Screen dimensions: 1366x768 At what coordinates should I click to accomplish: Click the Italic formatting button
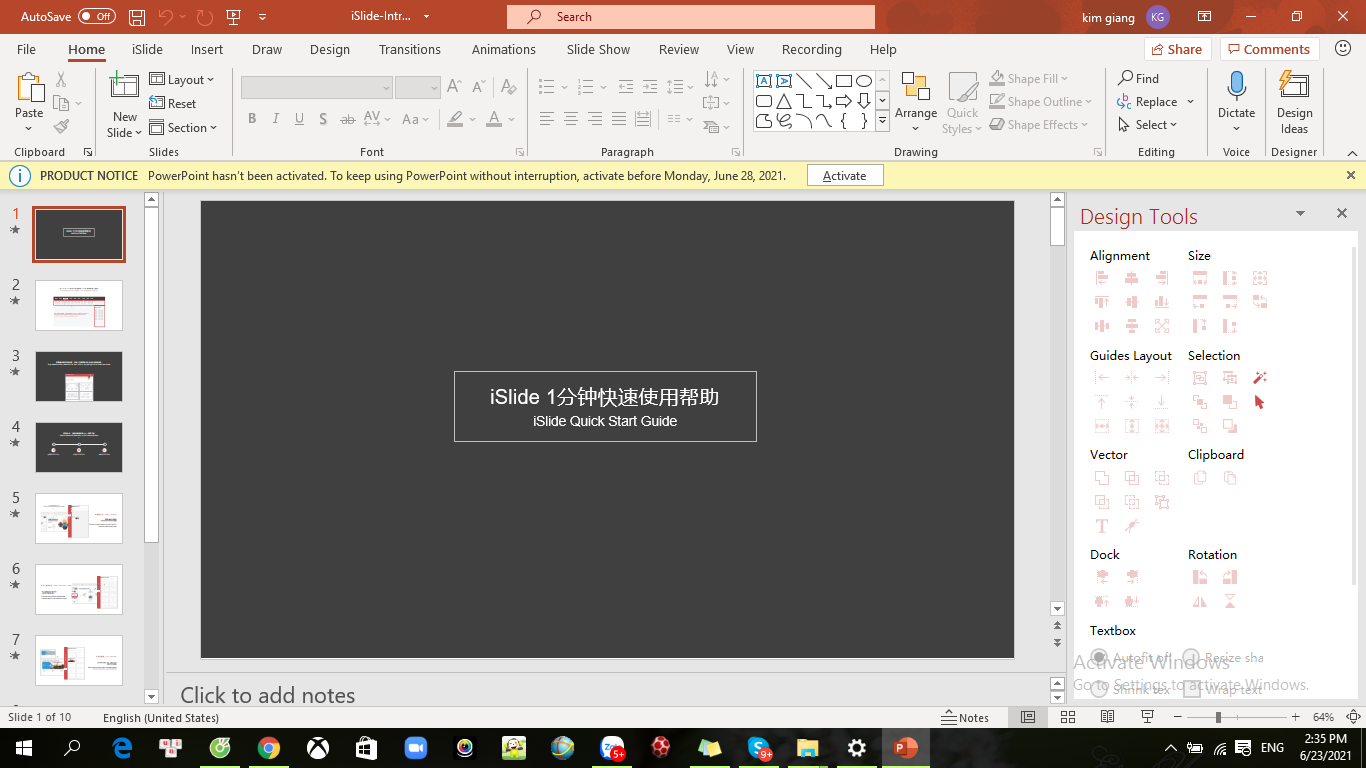[276, 119]
